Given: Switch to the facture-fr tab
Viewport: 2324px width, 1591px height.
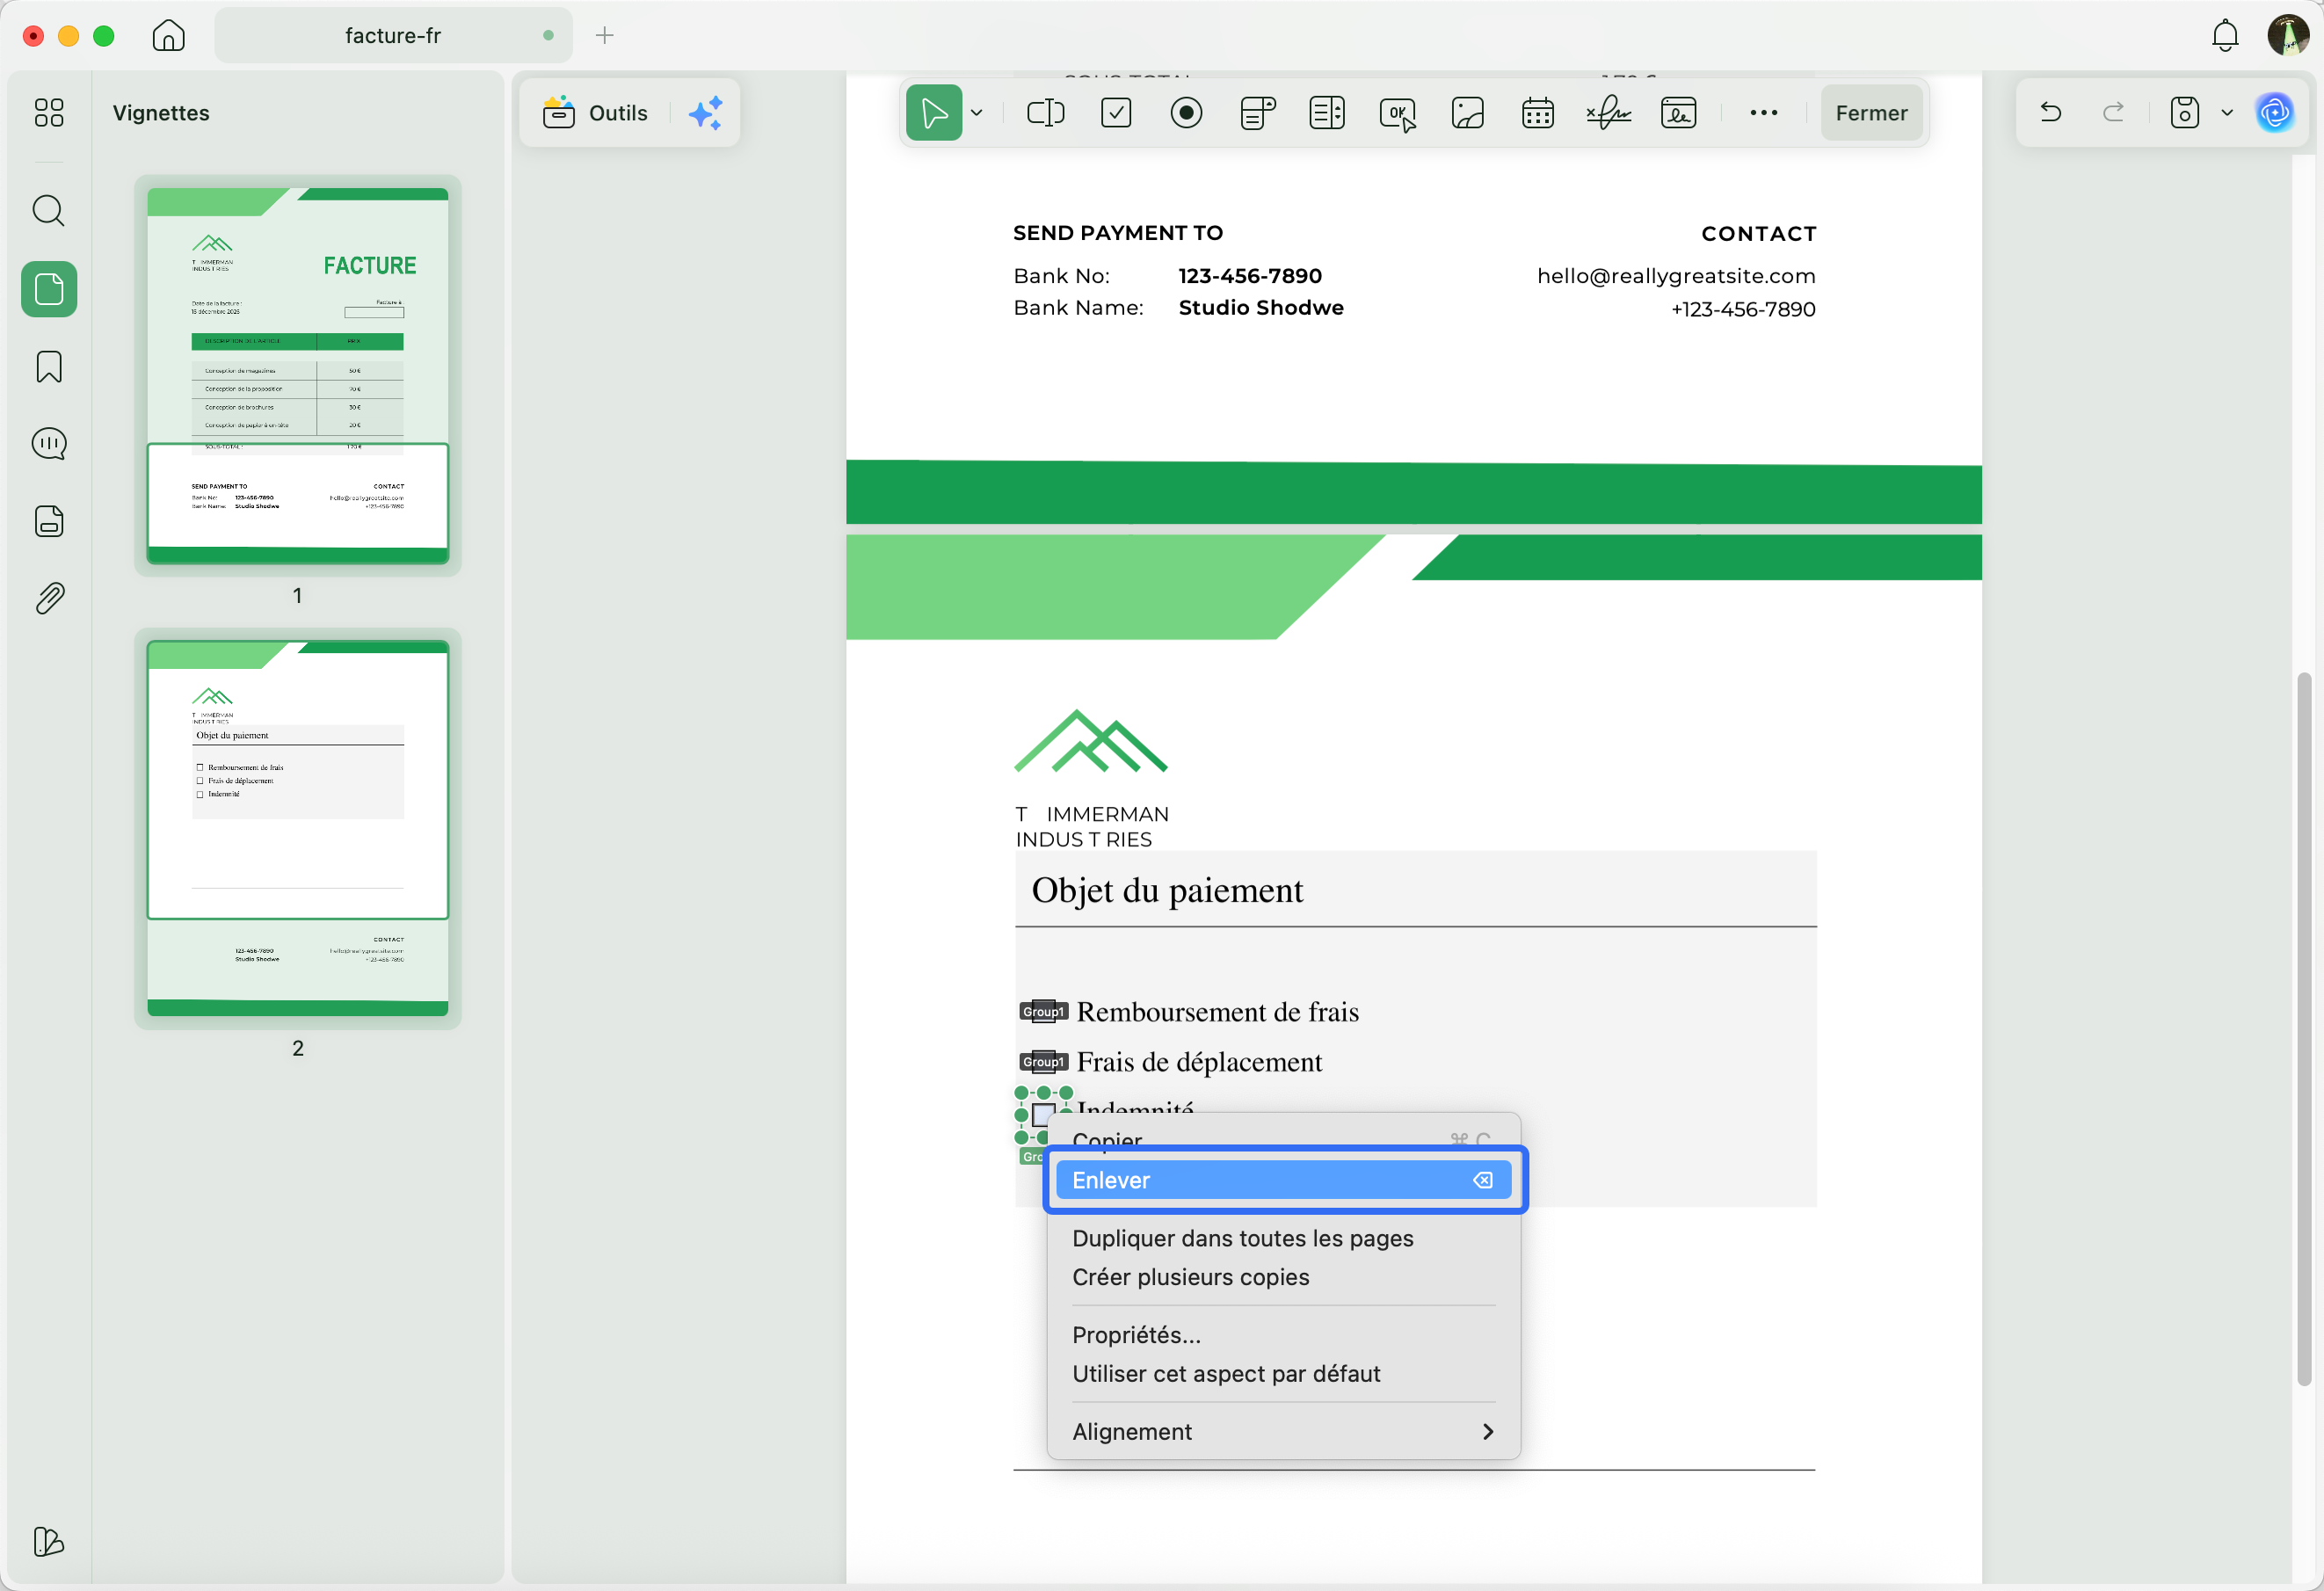Looking at the screenshot, I should pos(393,36).
